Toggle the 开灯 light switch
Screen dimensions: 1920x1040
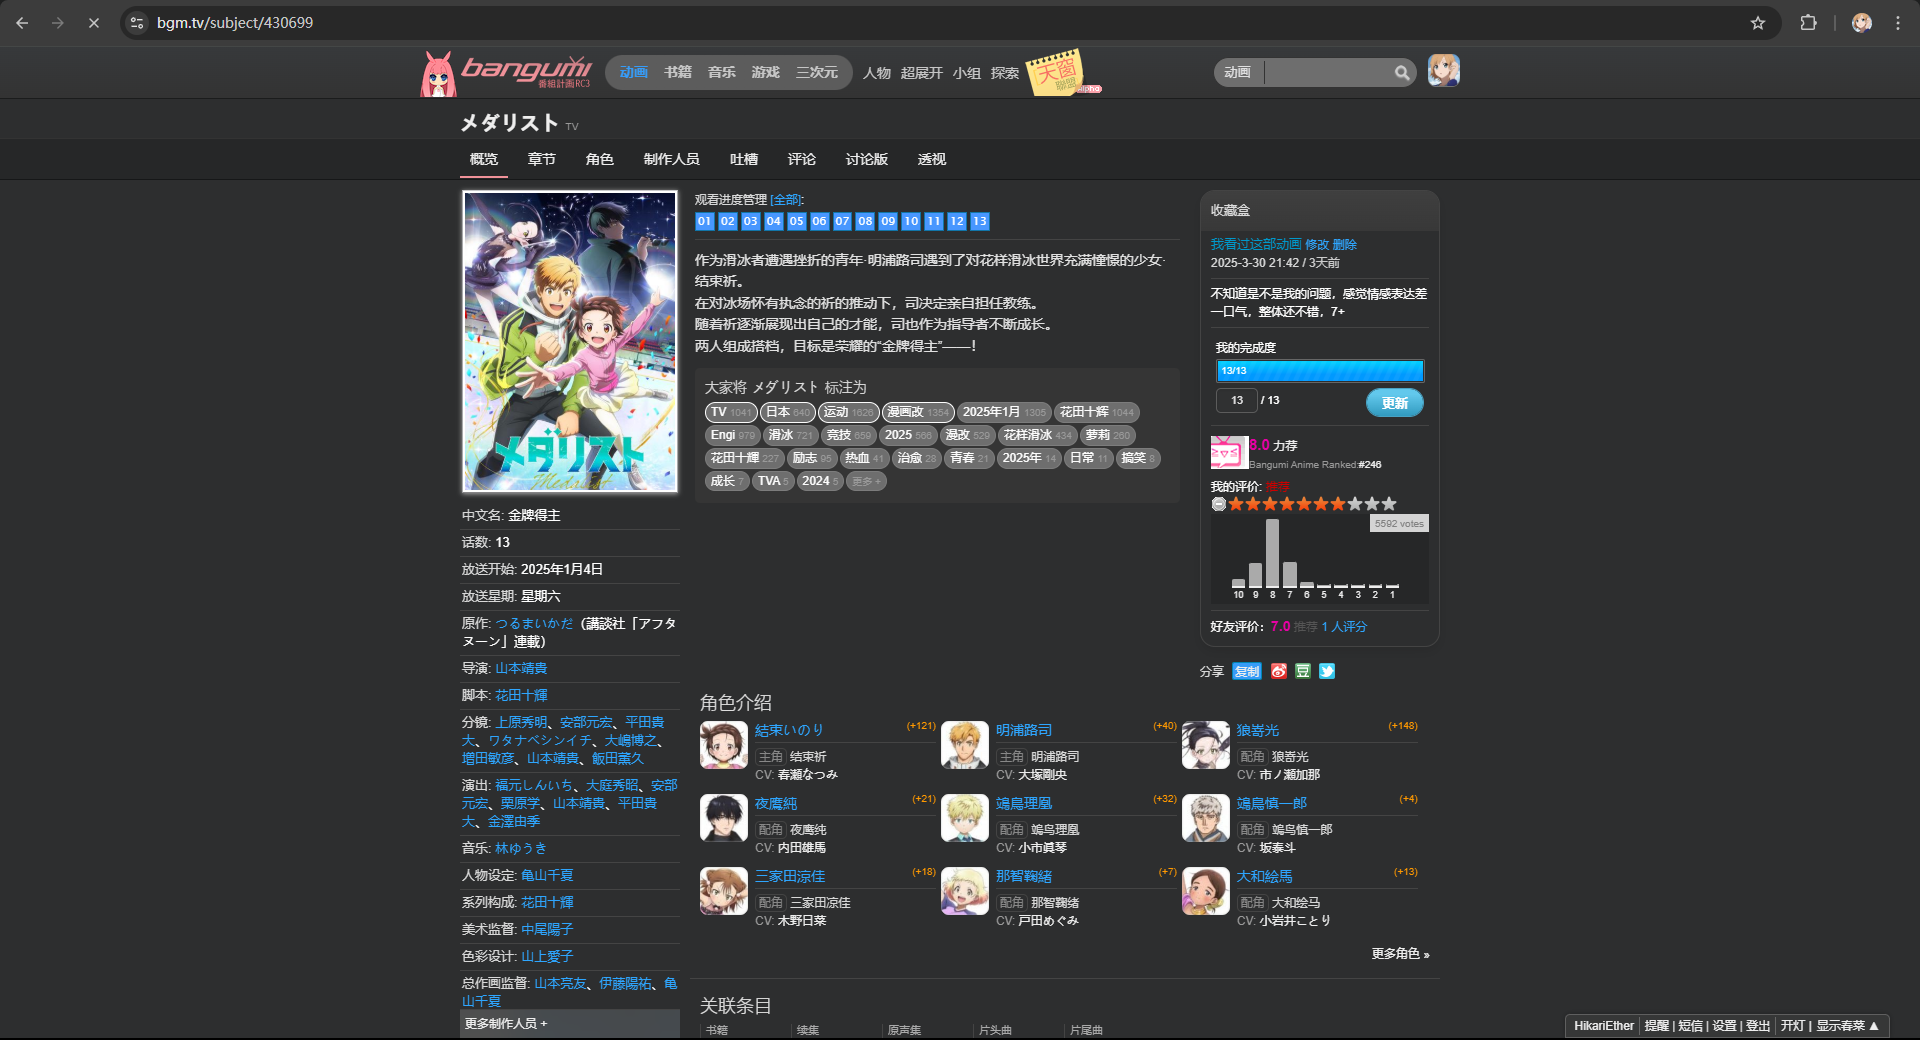1793,1025
